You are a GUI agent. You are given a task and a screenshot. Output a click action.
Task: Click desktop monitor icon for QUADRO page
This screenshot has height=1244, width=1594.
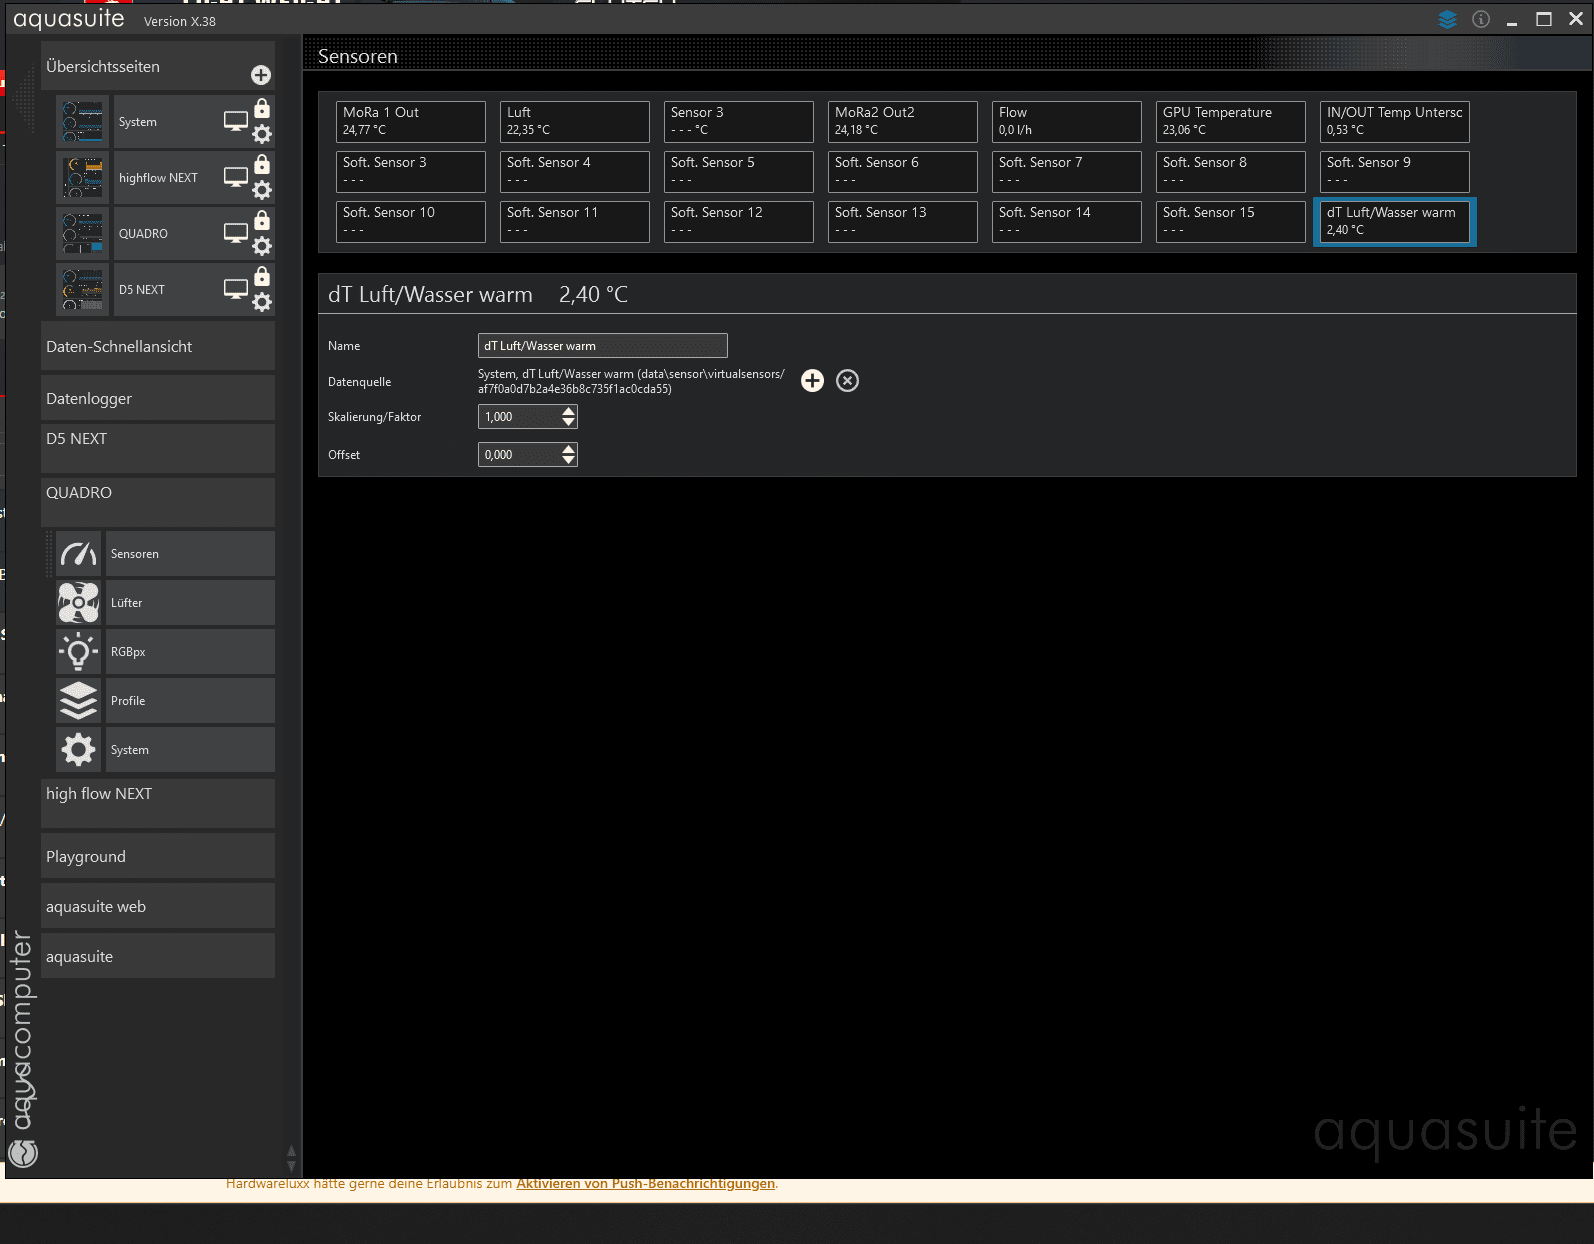pos(236,234)
